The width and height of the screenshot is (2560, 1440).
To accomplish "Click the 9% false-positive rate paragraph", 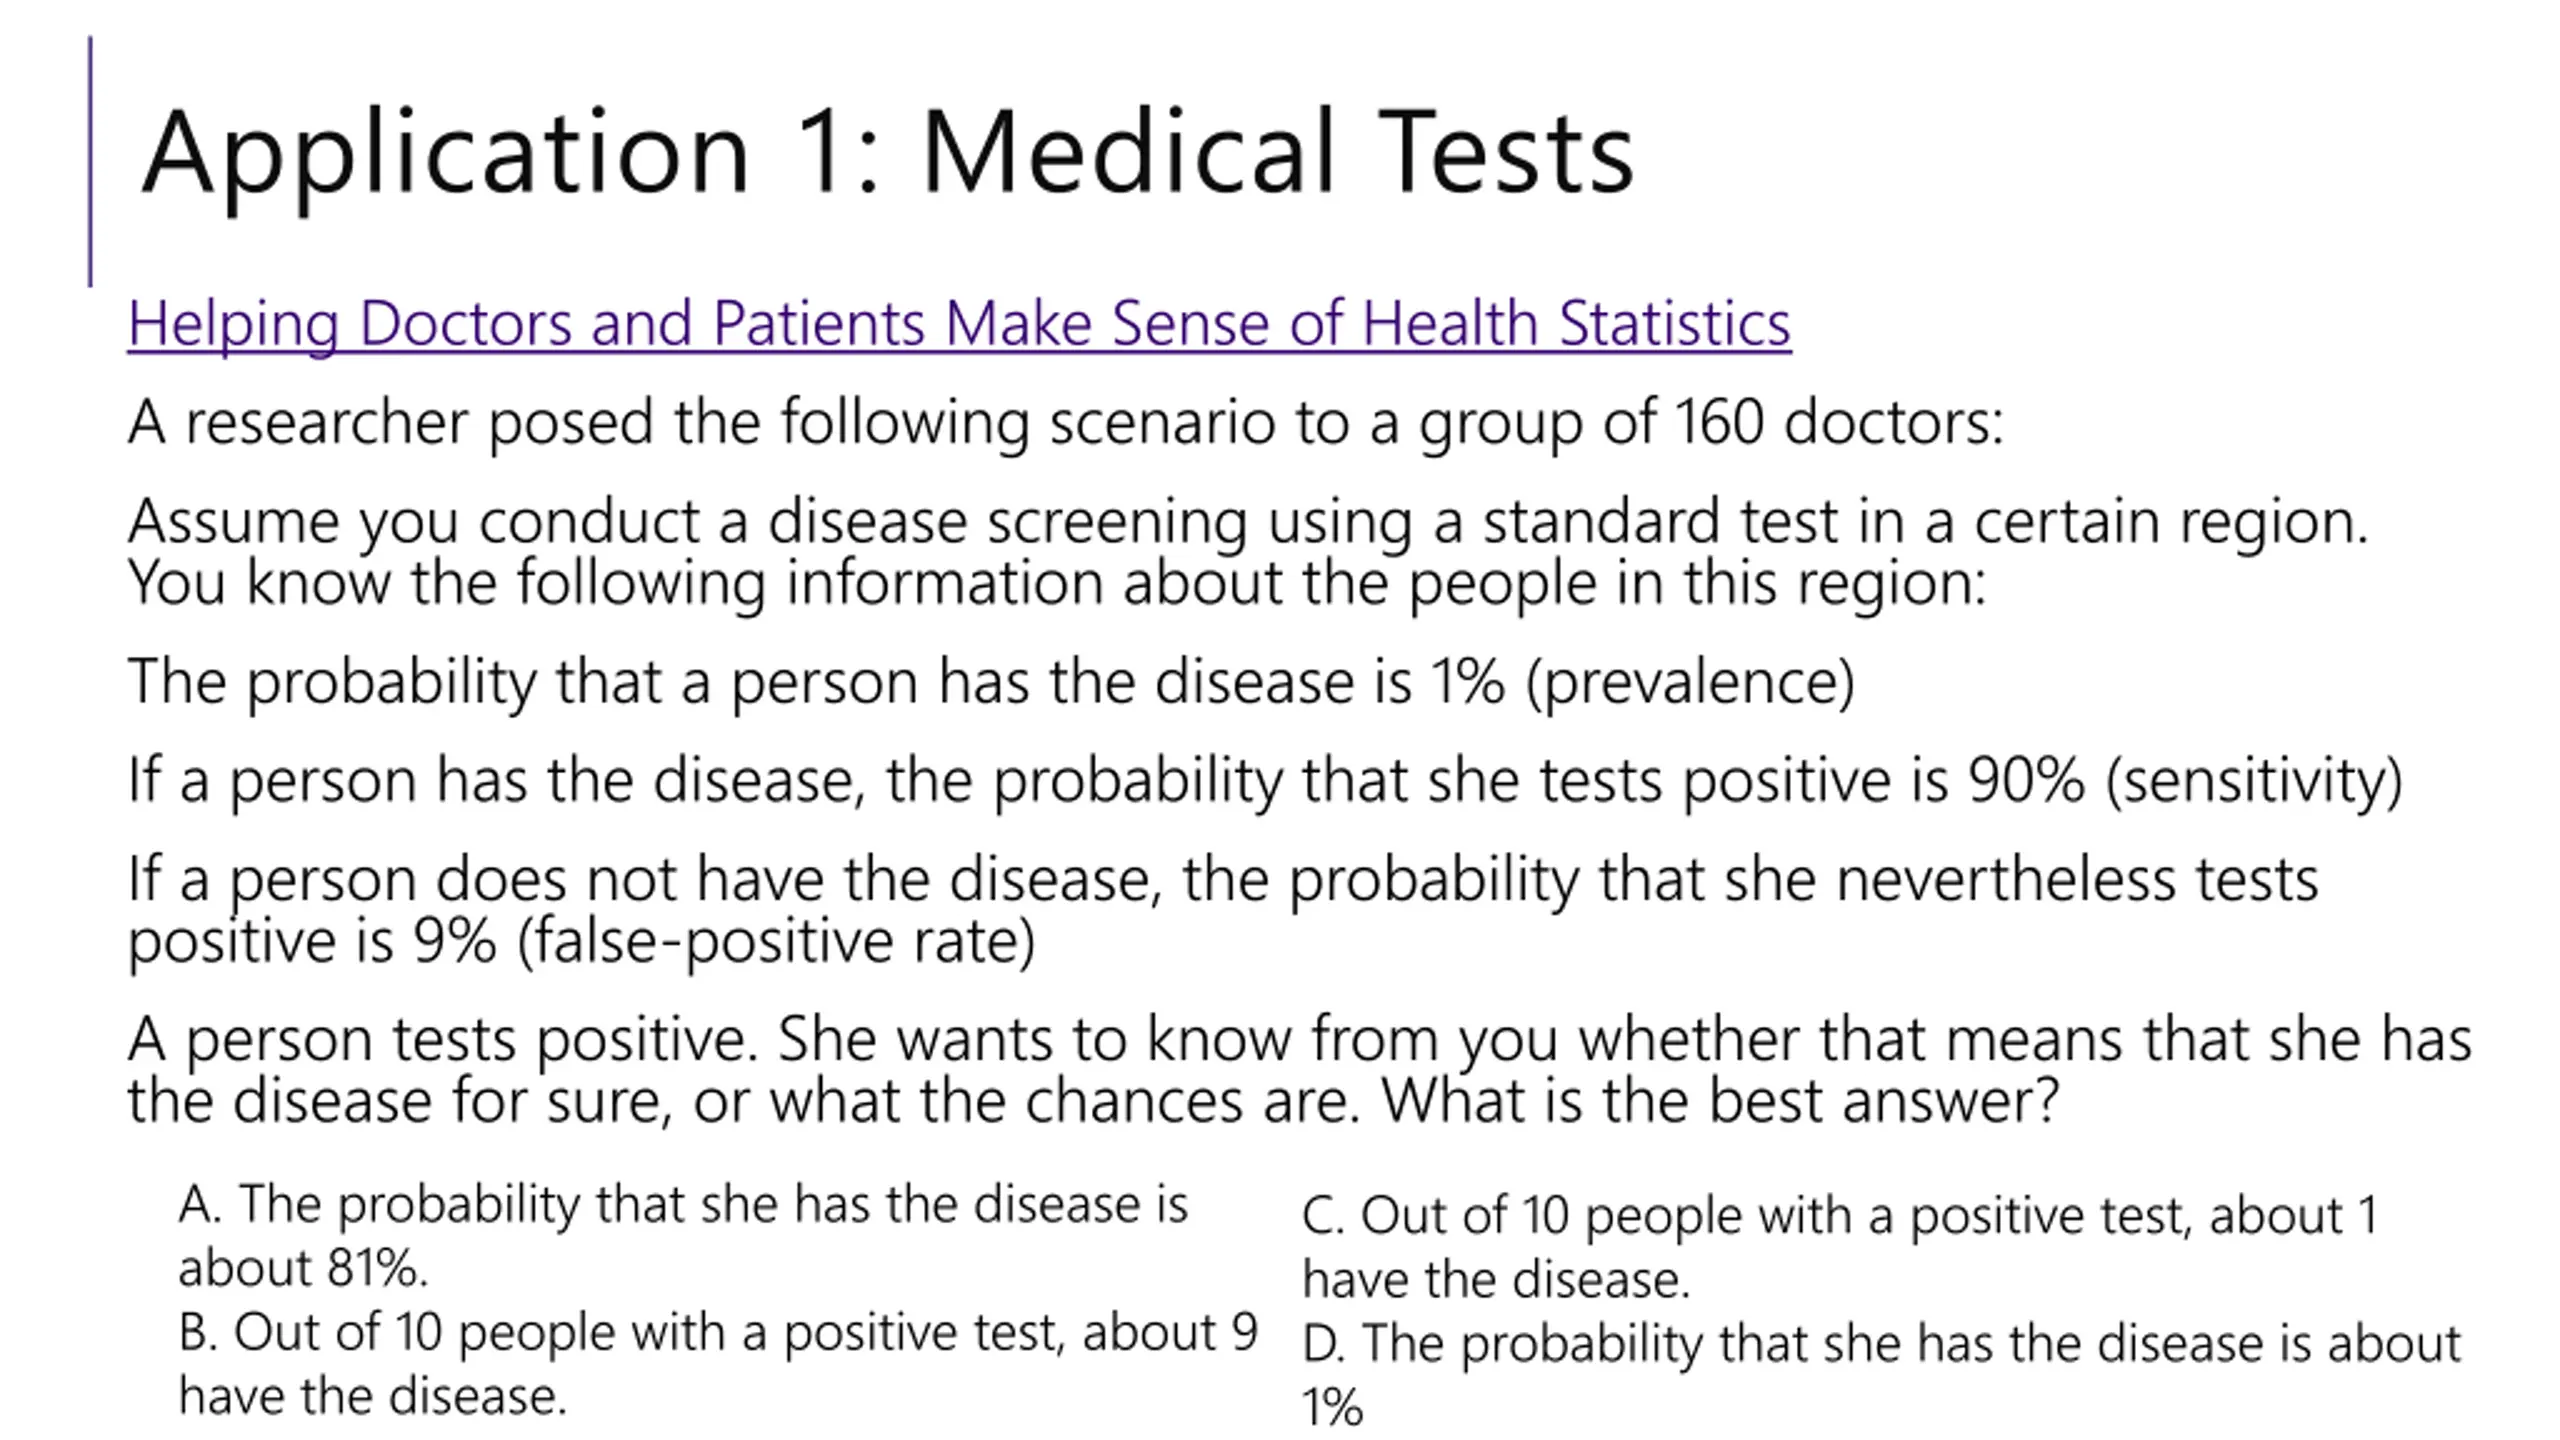I will click(x=1222, y=910).
